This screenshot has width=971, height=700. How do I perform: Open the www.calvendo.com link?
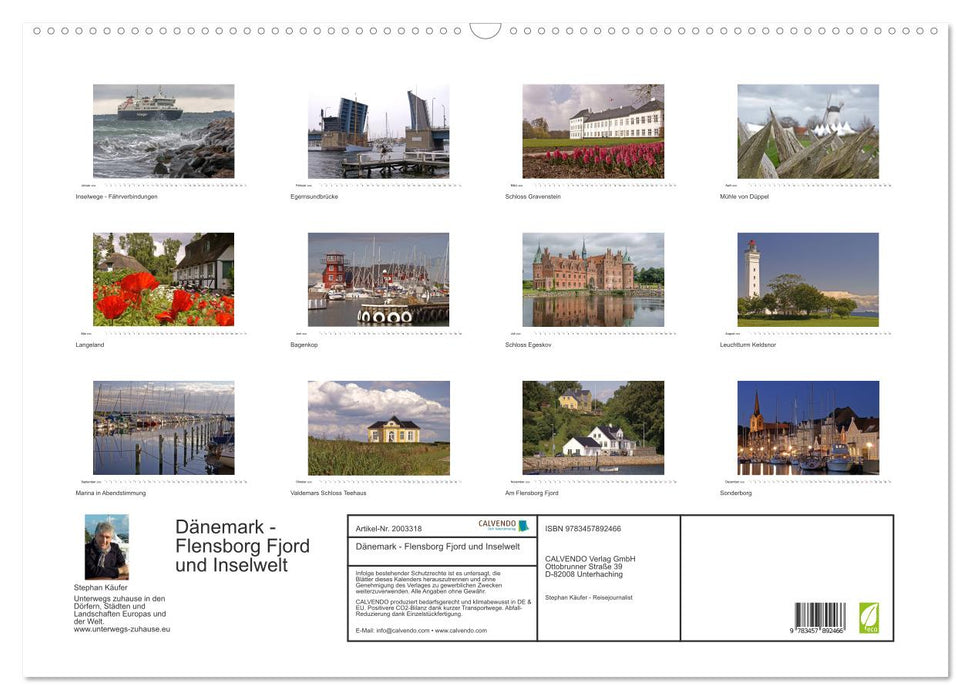click(460, 630)
